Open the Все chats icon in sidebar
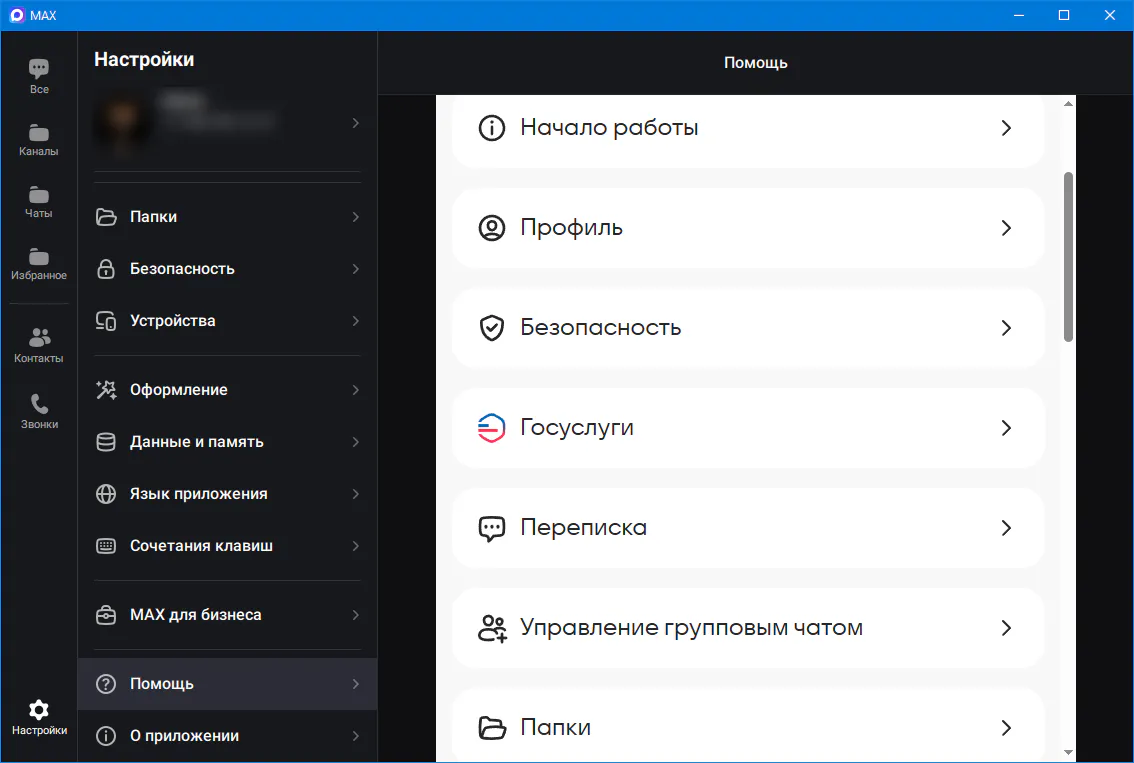The image size is (1134, 763). pyautogui.click(x=39, y=69)
